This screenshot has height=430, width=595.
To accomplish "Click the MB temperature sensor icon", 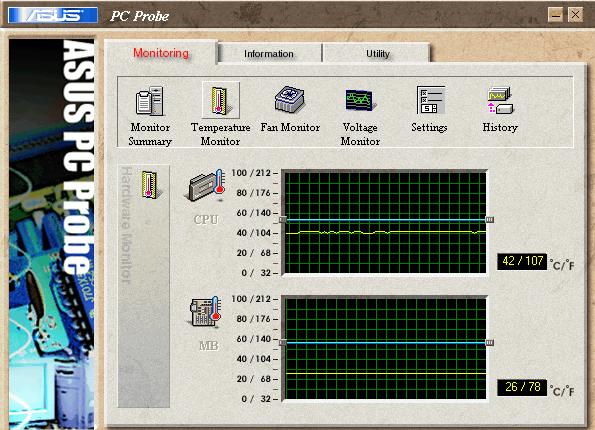I will 205,312.
